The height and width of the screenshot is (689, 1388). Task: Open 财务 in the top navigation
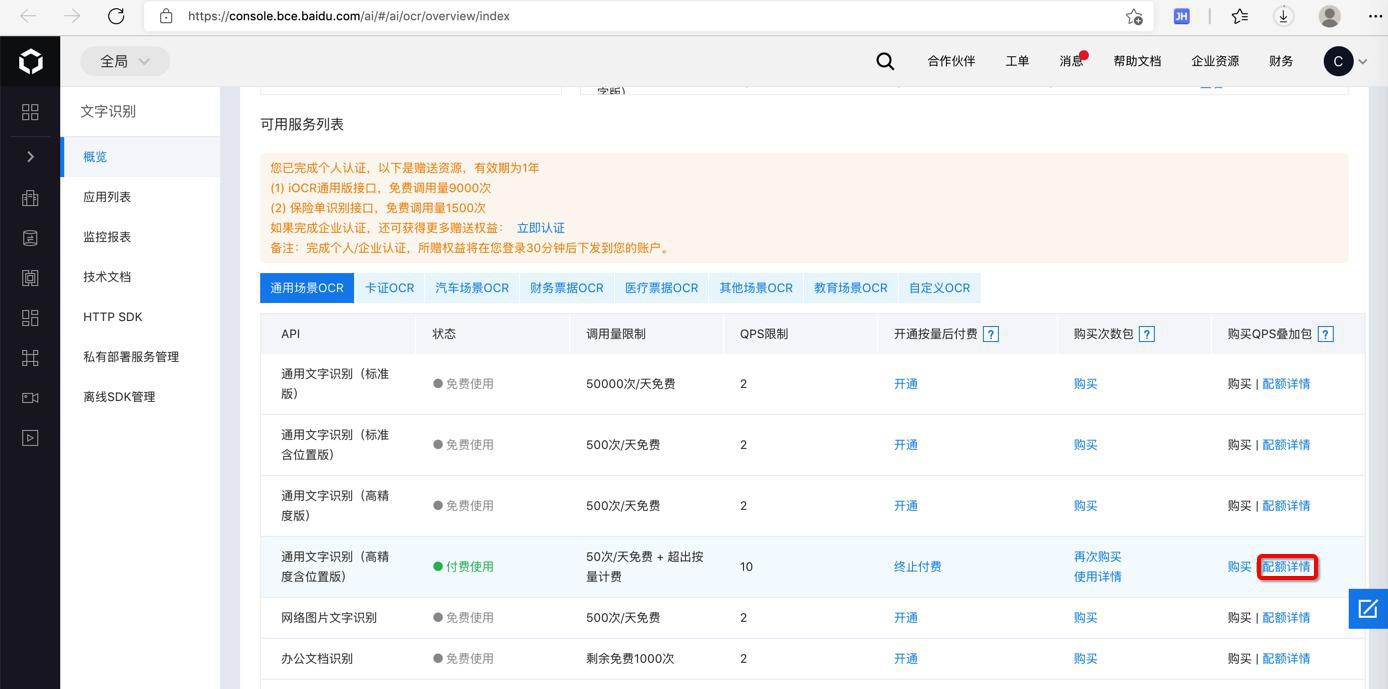[x=1281, y=61]
